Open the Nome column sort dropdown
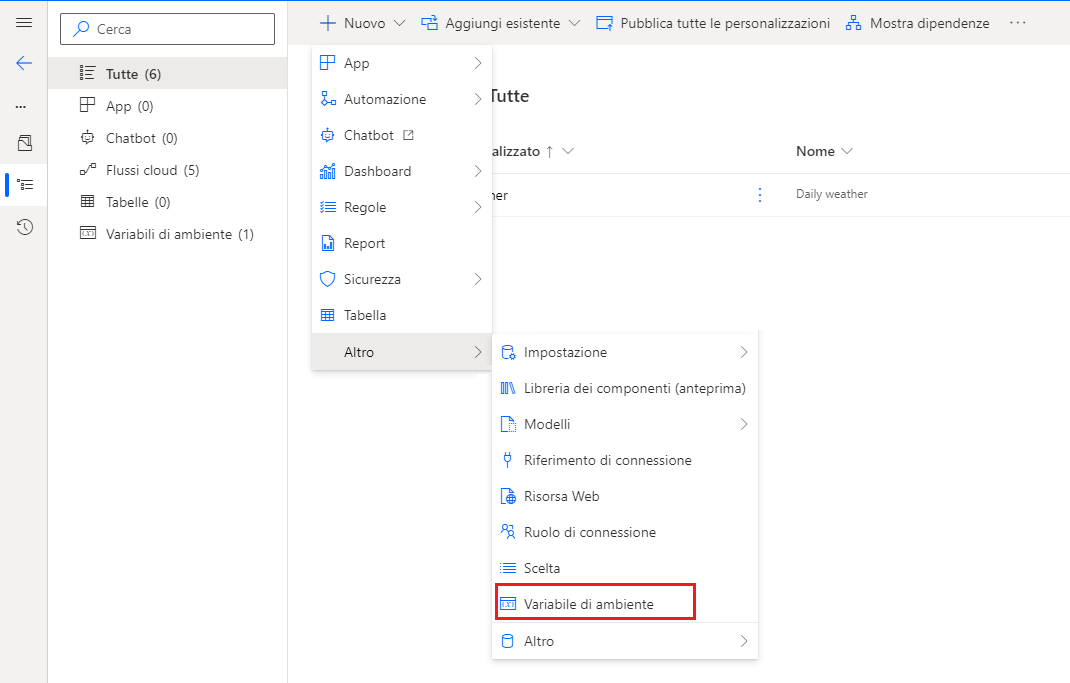Screen dimensions: 1070x683 pyautogui.click(x=846, y=151)
